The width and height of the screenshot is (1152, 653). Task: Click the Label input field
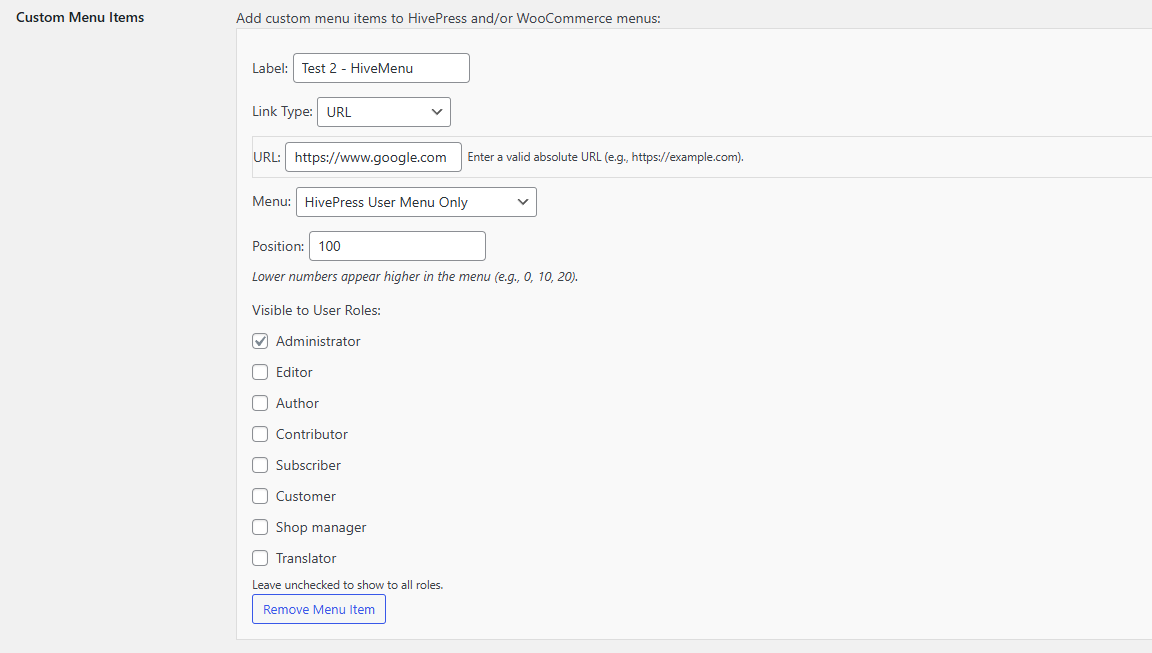[x=381, y=68]
